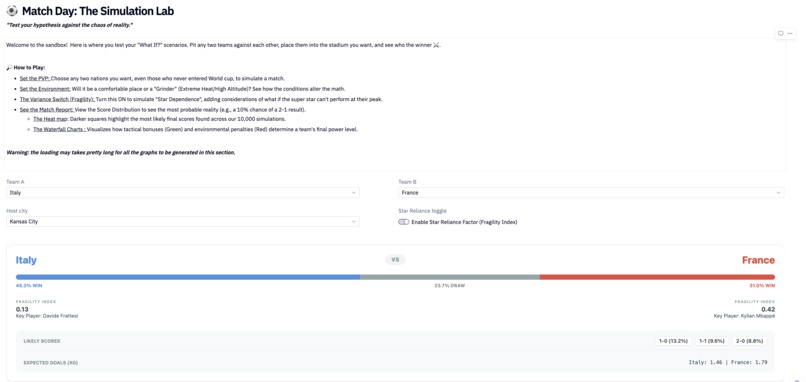Click the magnifier icon beside How to Play

point(9,67)
